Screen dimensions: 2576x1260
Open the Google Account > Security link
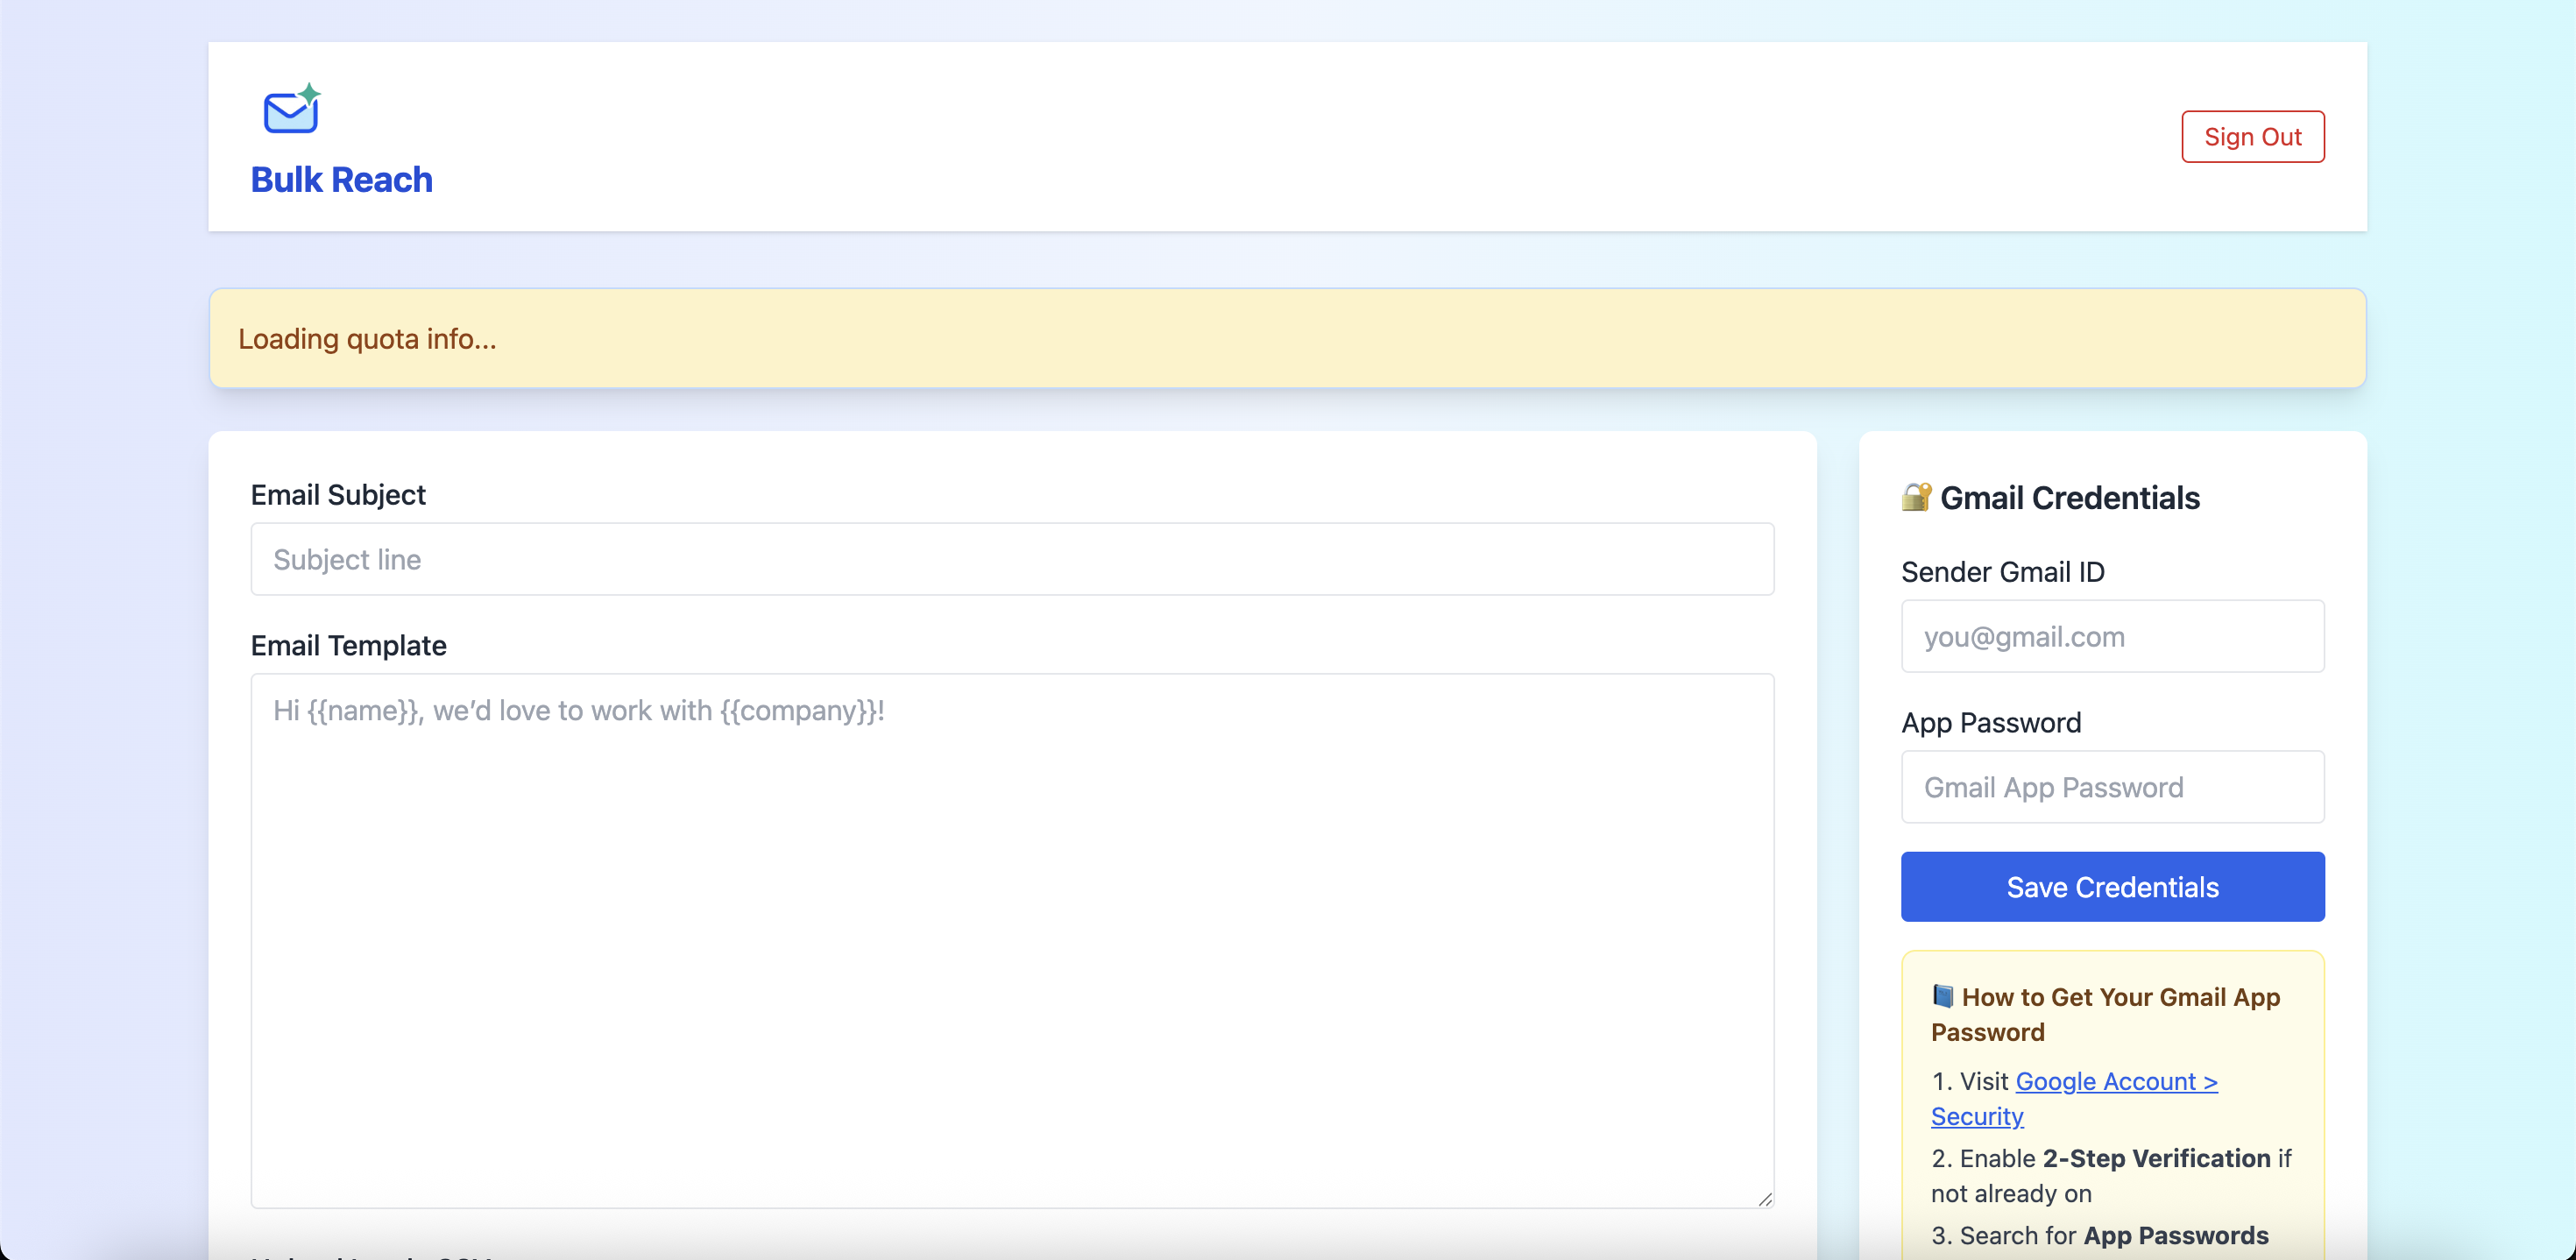2074,1098
